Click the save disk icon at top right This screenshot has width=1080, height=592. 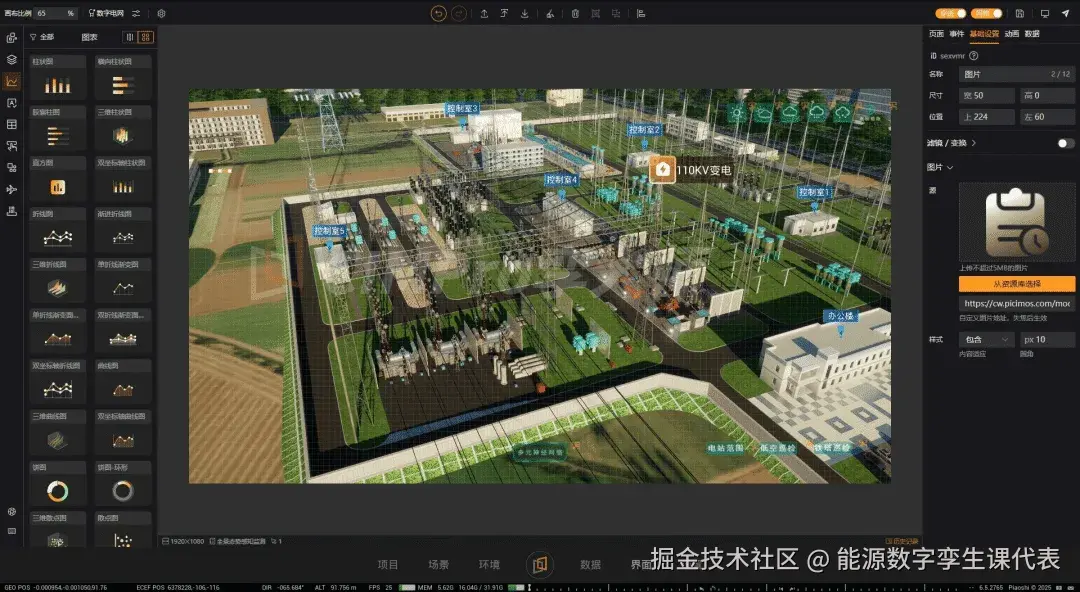tap(1019, 13)
